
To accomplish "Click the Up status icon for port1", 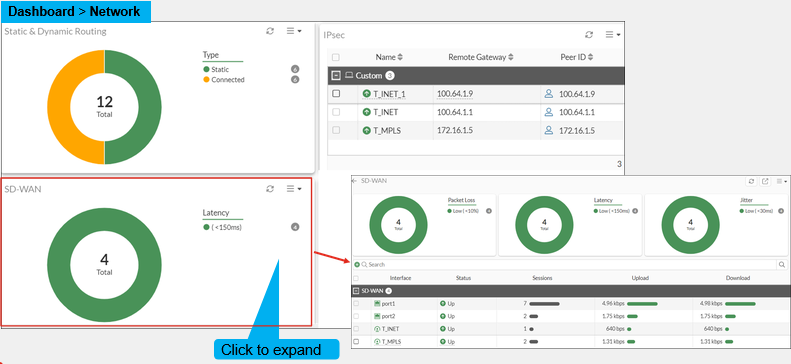I will (x=443, y=304).
